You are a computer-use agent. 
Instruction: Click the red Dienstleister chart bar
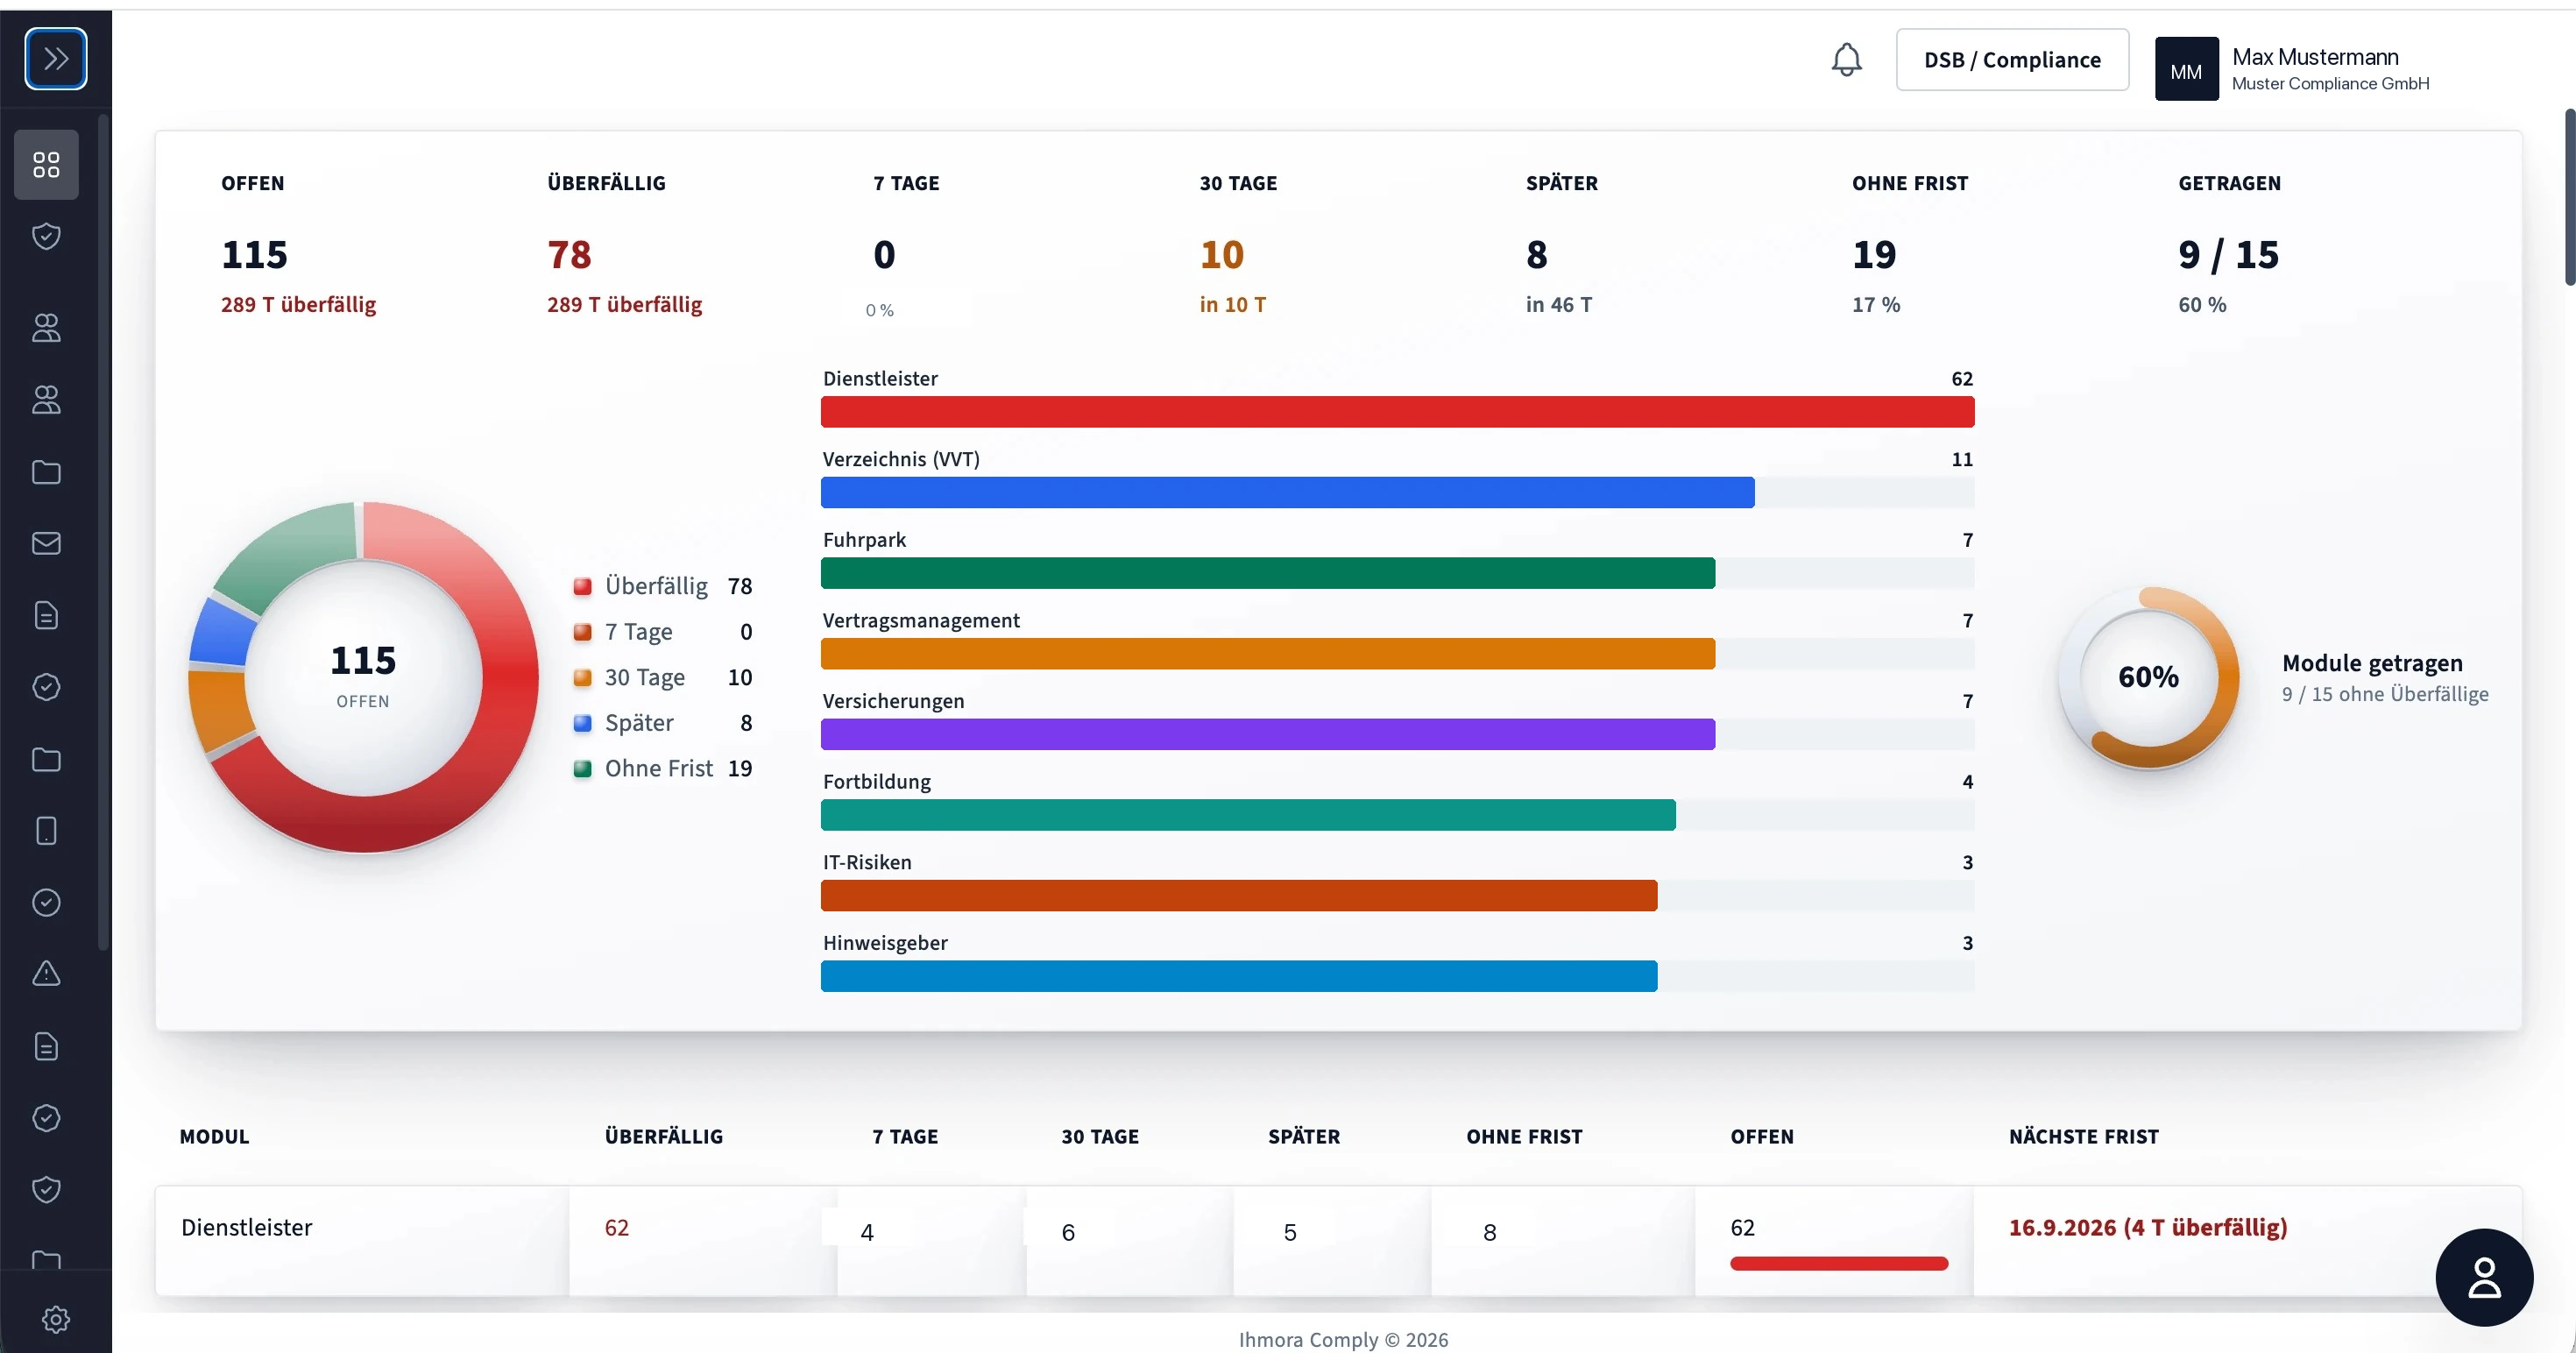click(x=1397, y=412)
